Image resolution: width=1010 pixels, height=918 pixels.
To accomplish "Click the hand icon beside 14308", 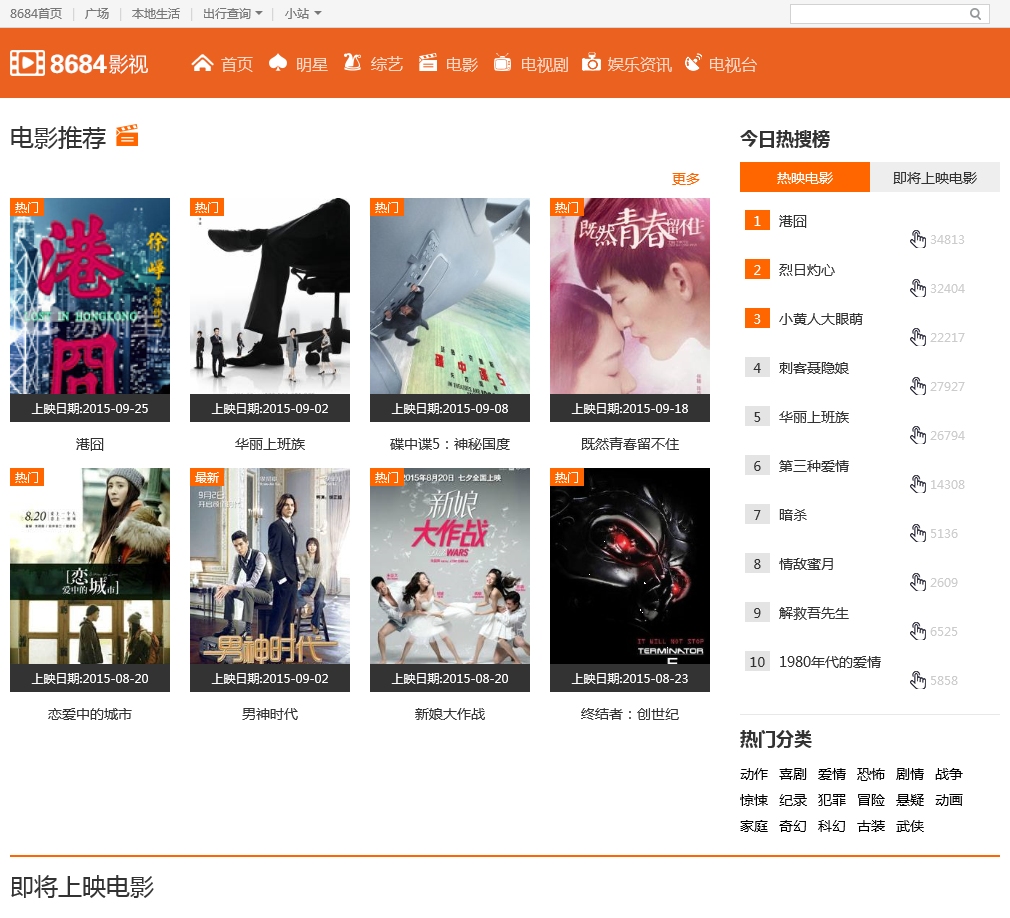I will tap(918, 484).
